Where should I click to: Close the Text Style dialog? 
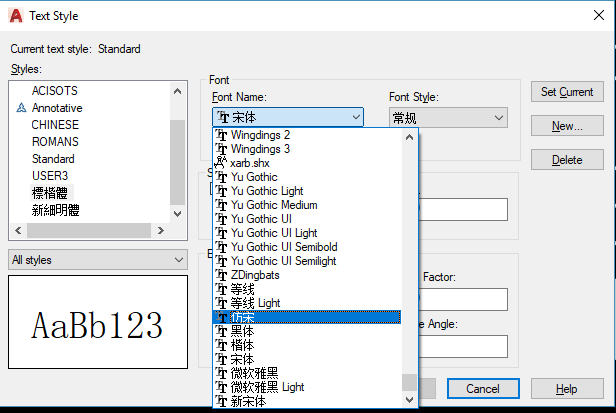click(x=599, y=15)
